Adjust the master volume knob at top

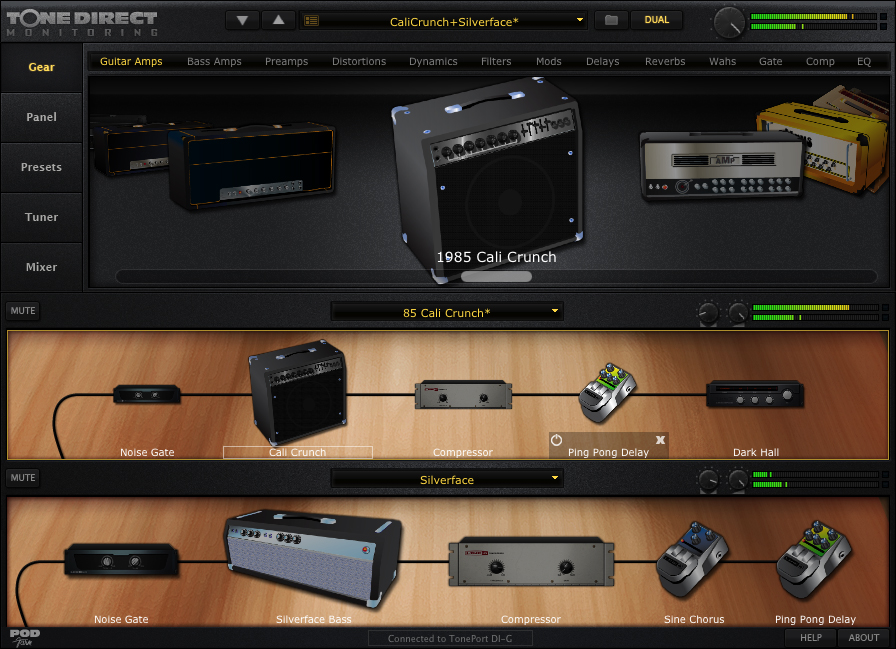point(729,21)
